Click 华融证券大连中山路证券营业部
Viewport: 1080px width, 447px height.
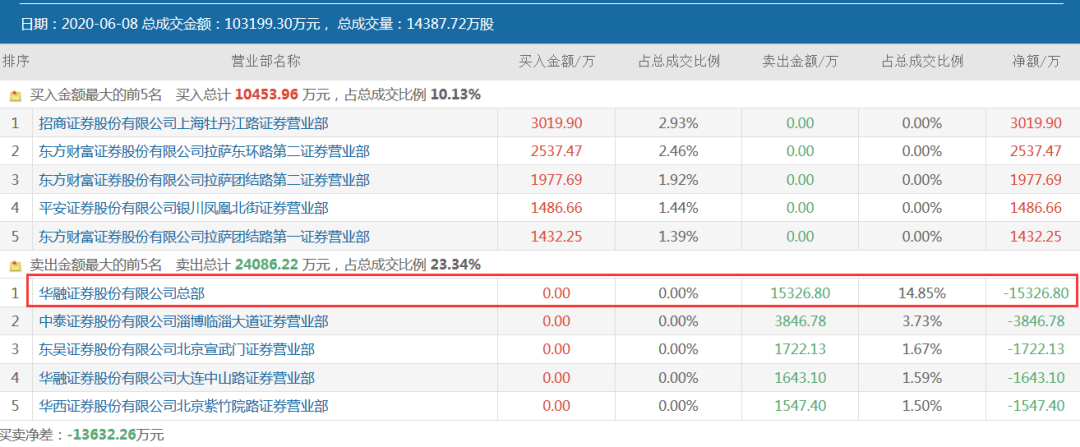point(176,379)
